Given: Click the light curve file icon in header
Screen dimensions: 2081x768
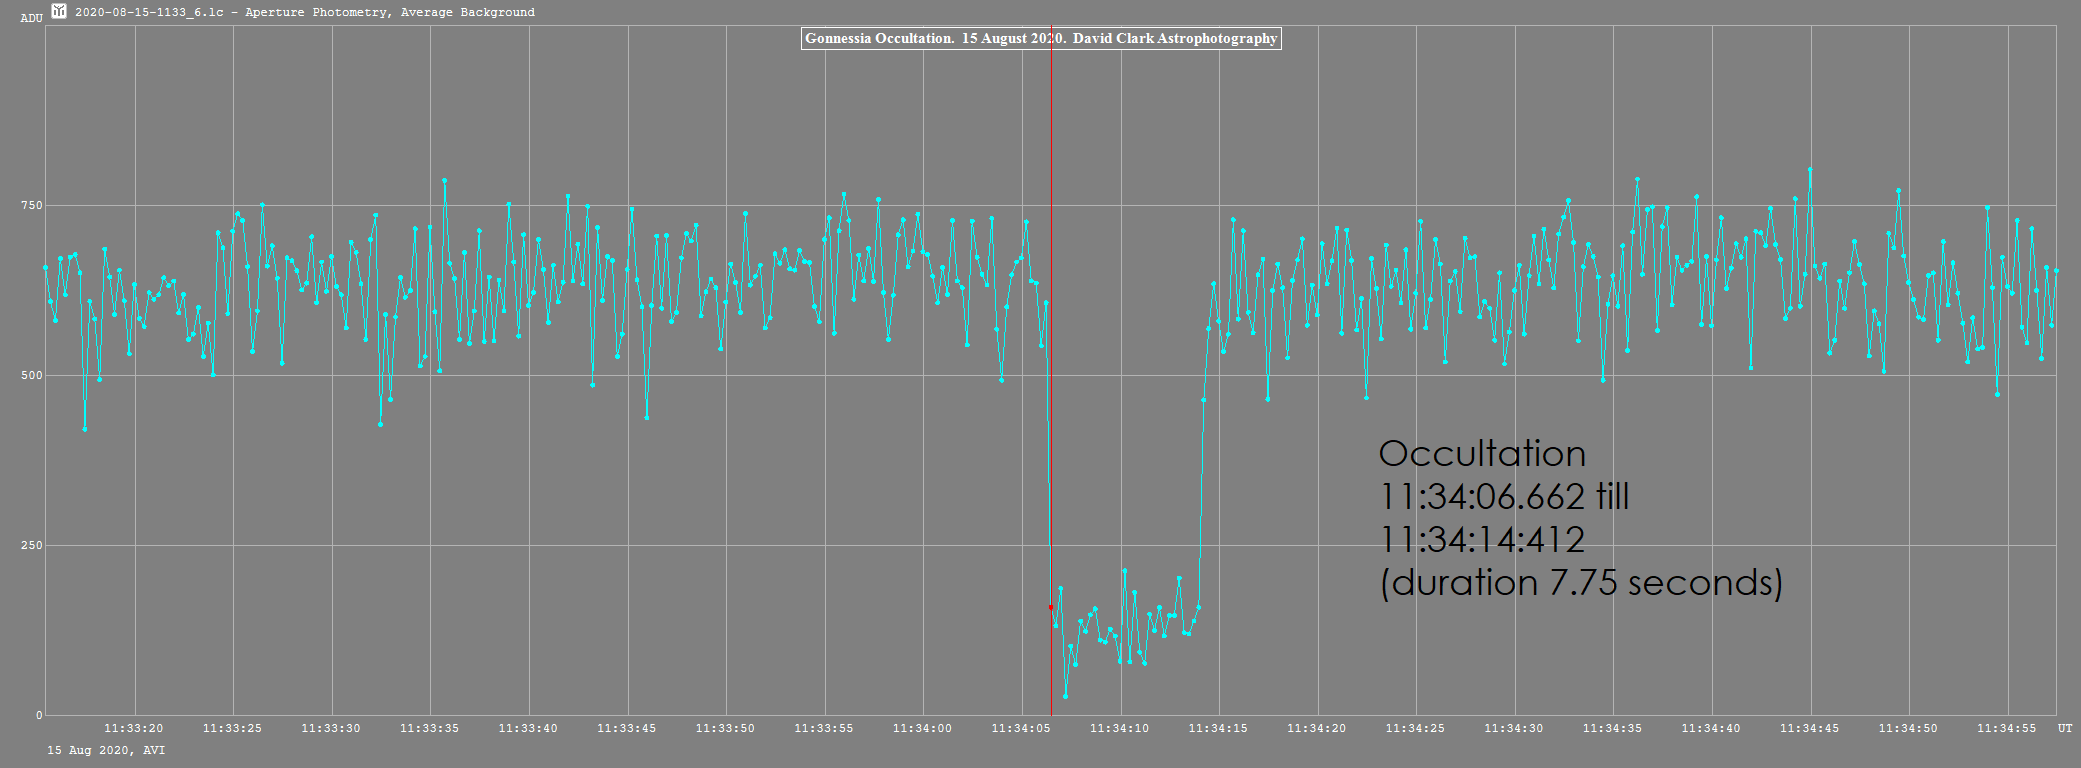Looking at the screenshot, I should (x=59, y=11).
